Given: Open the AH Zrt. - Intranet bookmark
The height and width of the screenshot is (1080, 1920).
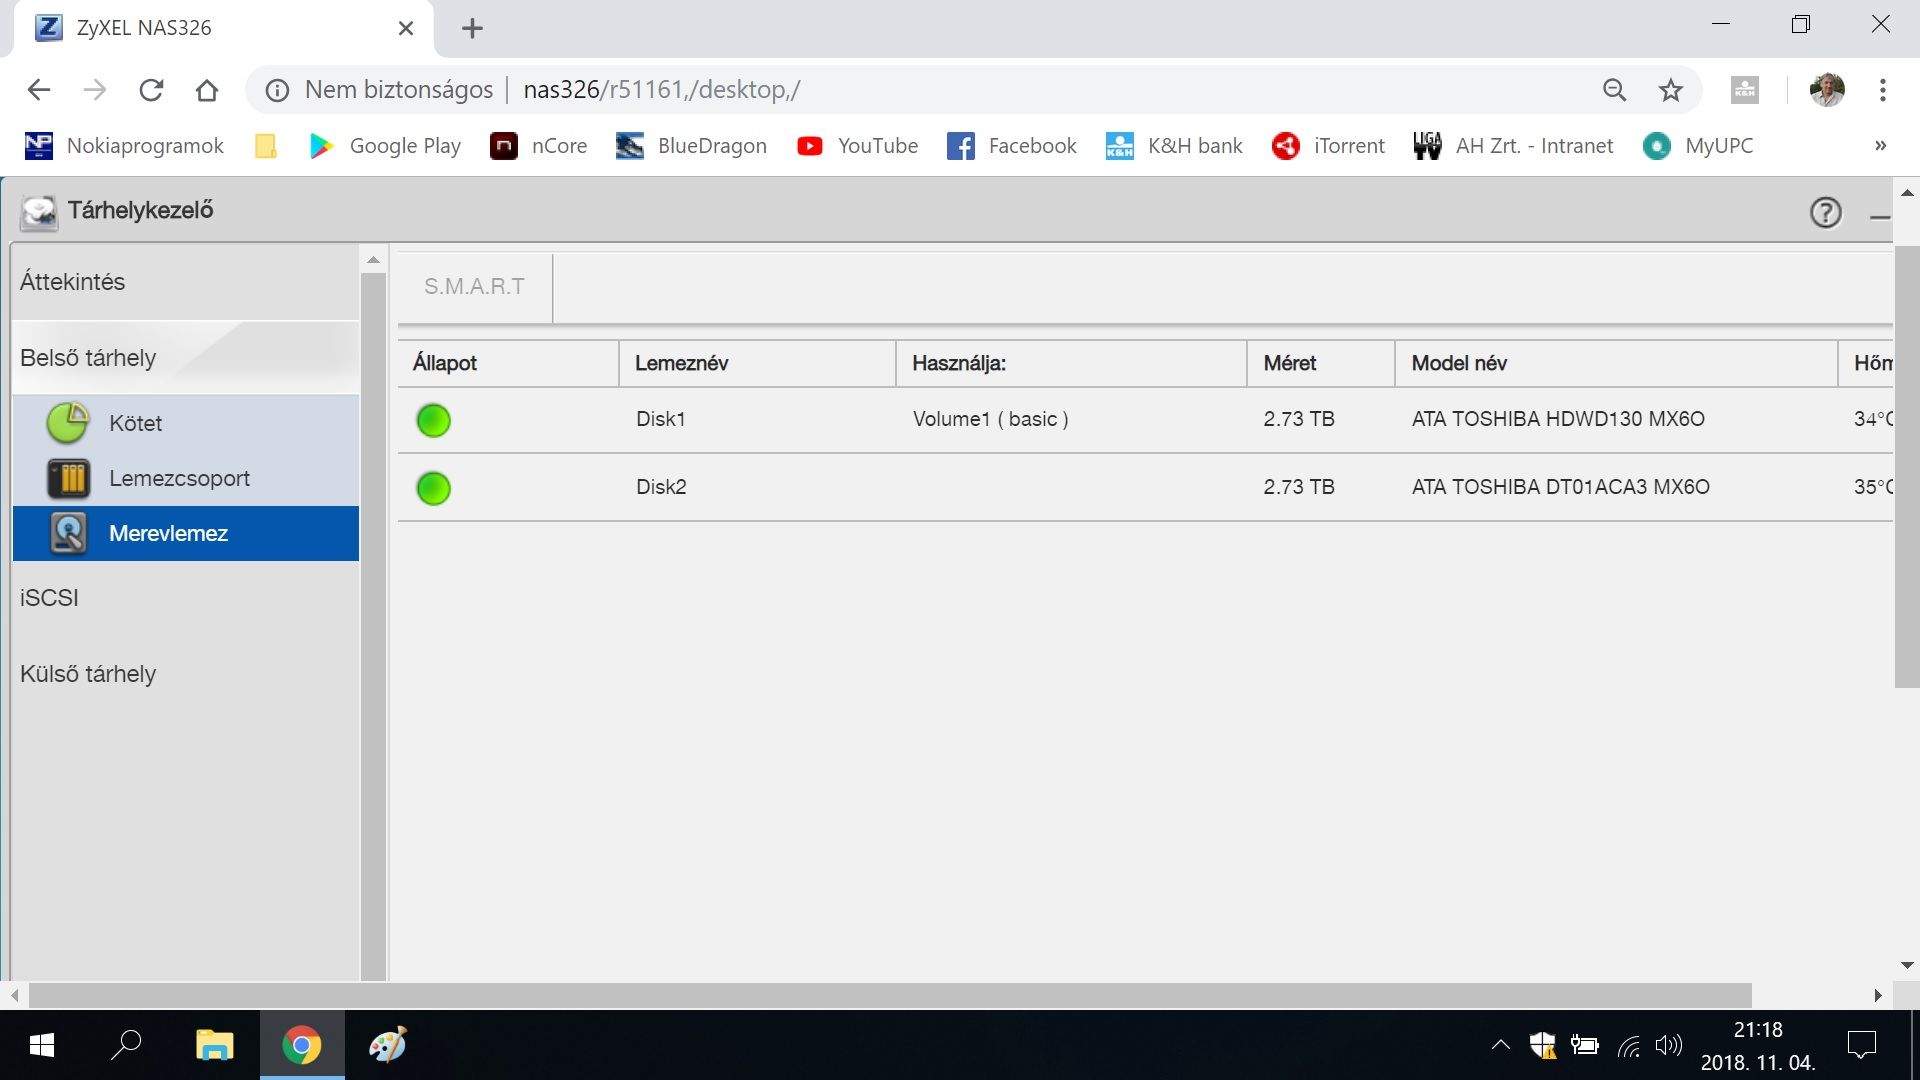Looking at the screenshot, I should pyautogui.click(x=1513, y=146).
